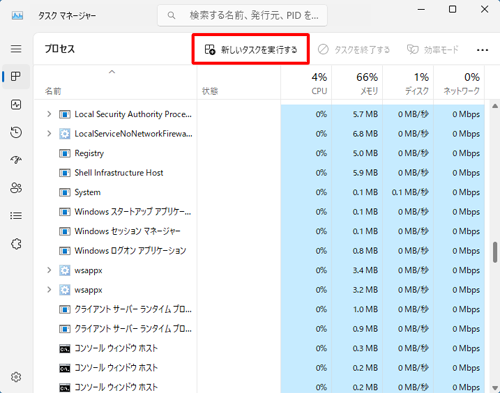Expand Local Security Authority Process row

[x=49, y=114]
